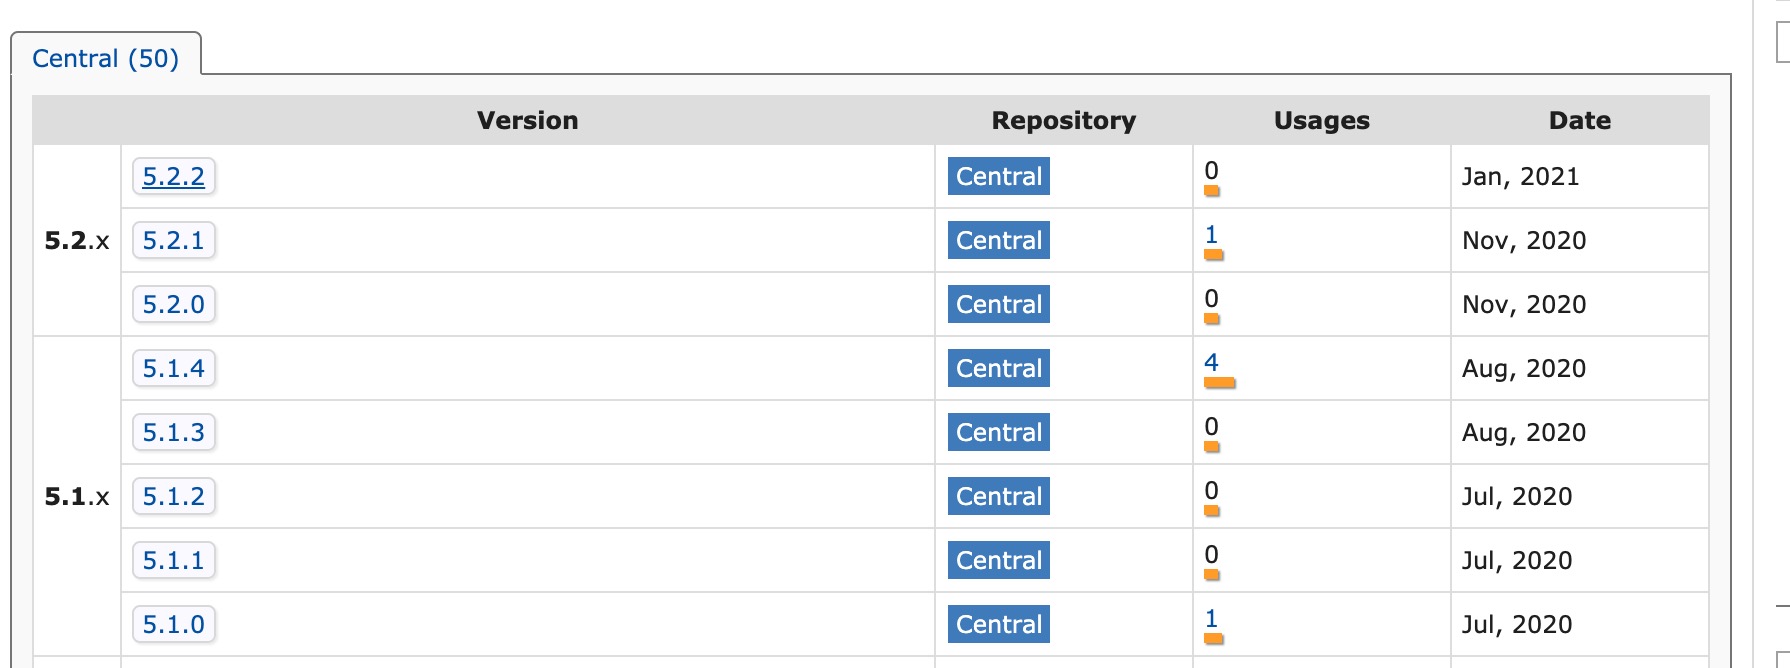Screen dimensions: 1790x668
Task: Open version 5.1.3 link
Action: click(173, 433)
